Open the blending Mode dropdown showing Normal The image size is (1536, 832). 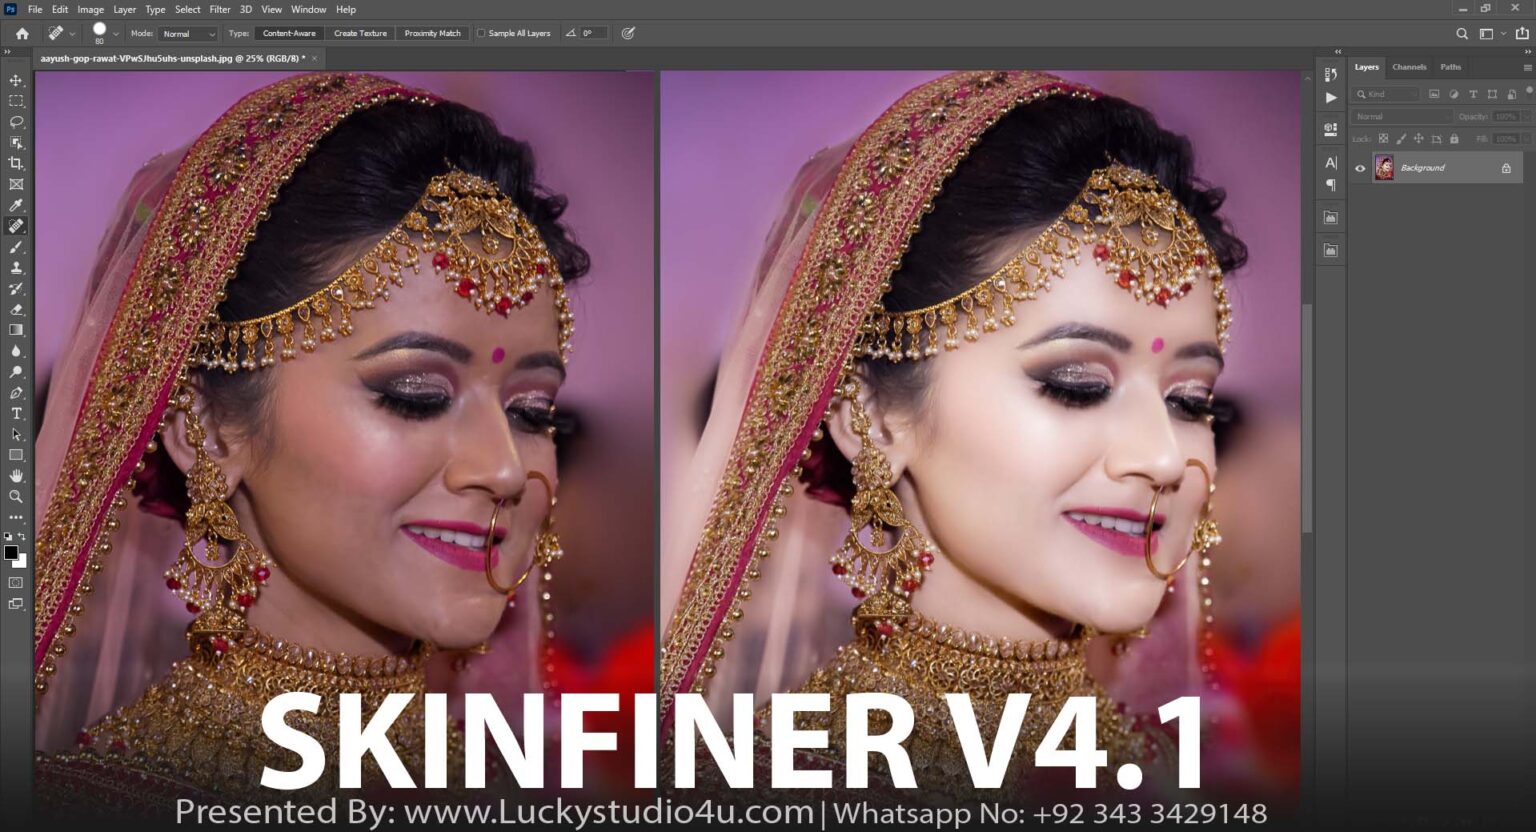188,33
